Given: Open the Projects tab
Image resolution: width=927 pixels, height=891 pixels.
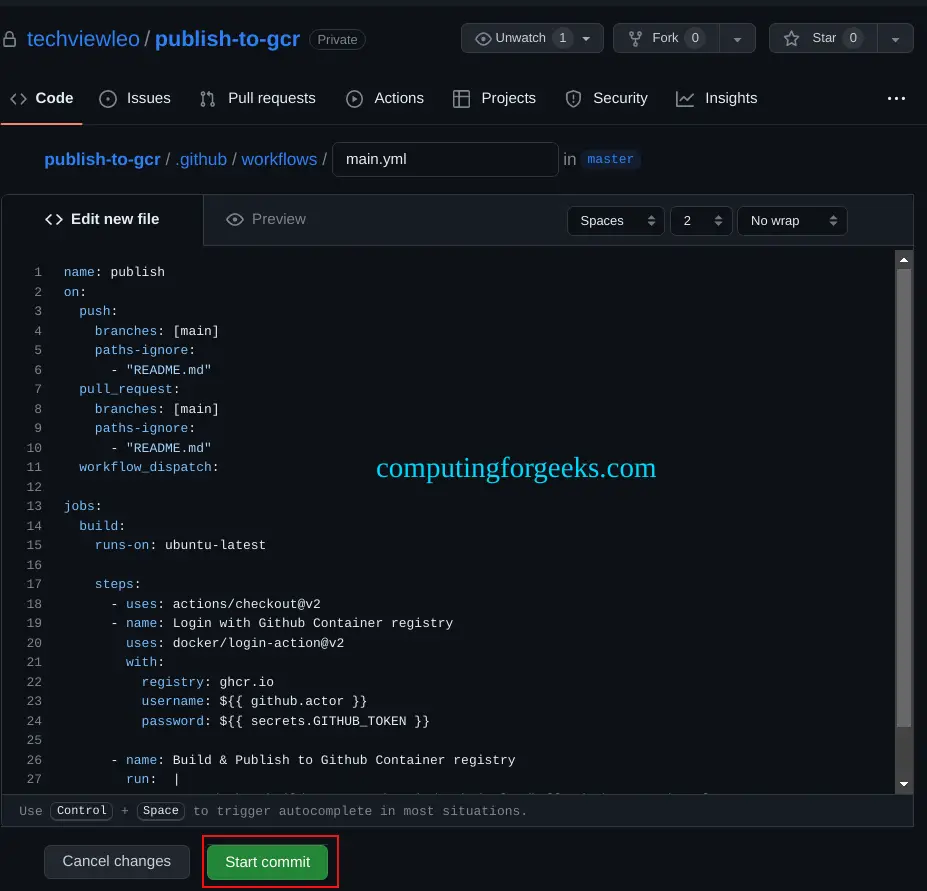Looking at the screenshot, I should click(494, 98).
